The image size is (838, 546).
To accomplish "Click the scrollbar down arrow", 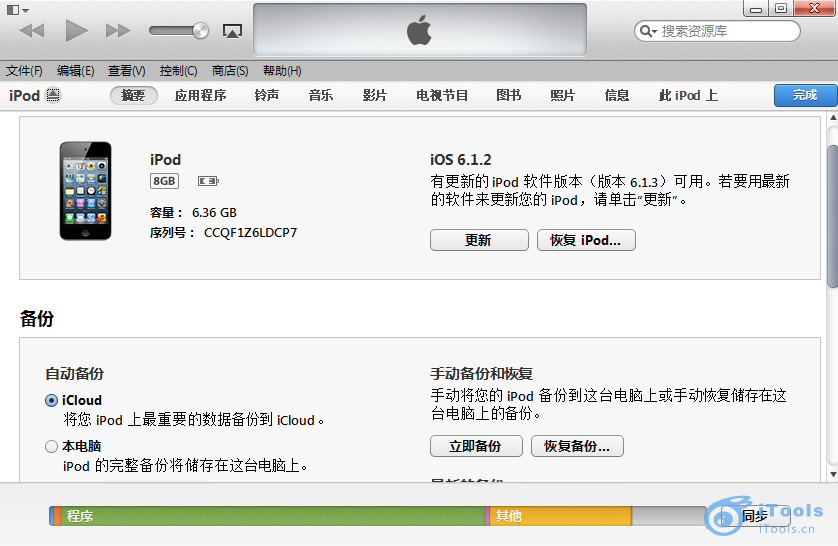I will (833, 474).
